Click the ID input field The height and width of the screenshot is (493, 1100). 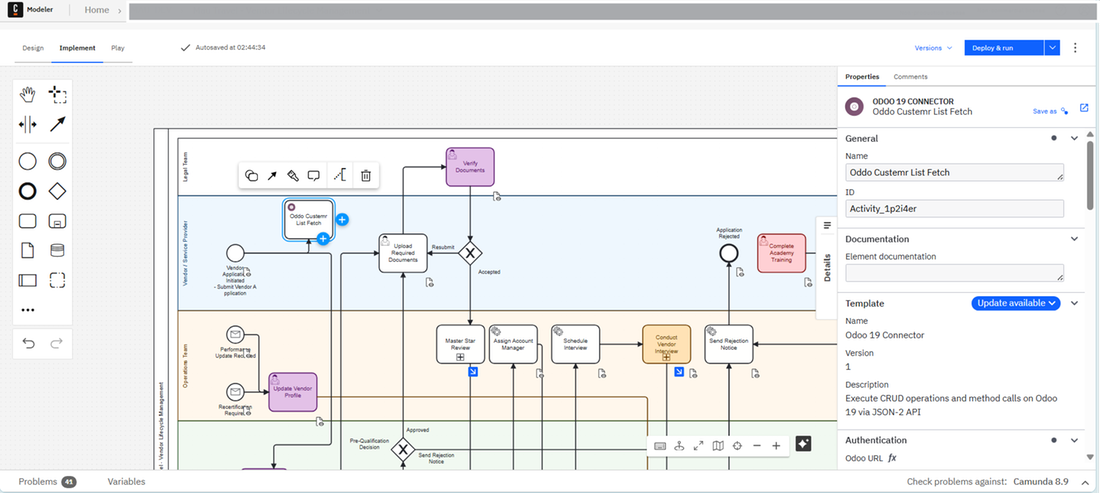(x=954, y=208)
